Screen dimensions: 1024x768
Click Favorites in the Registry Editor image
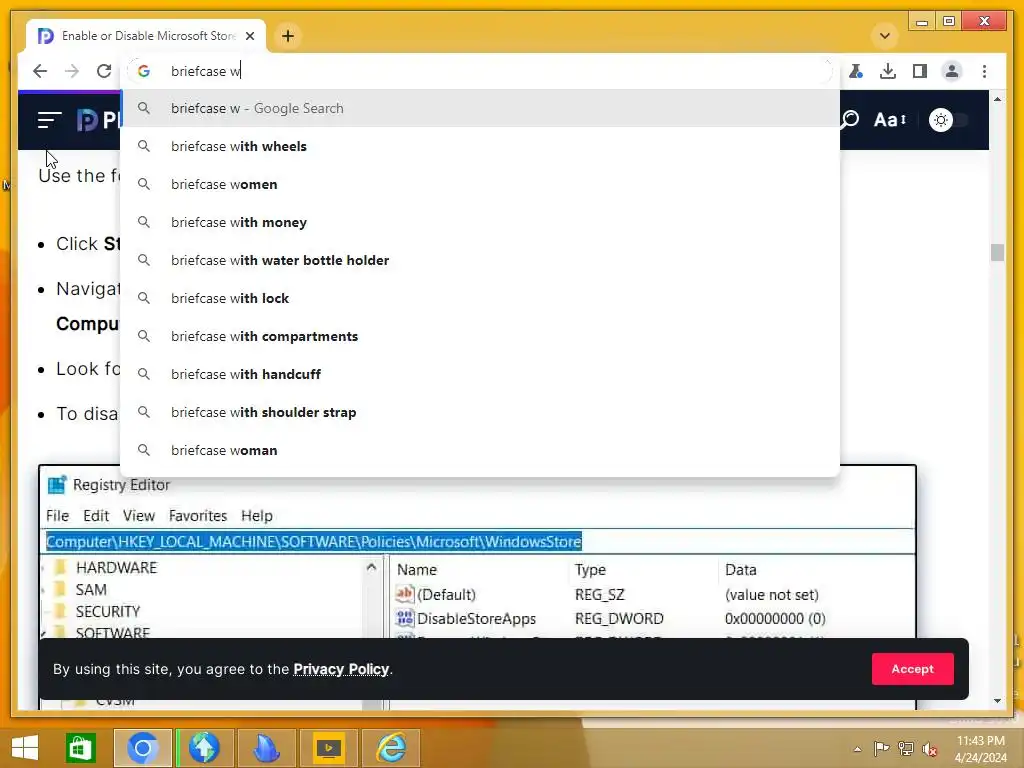point(198,516)
